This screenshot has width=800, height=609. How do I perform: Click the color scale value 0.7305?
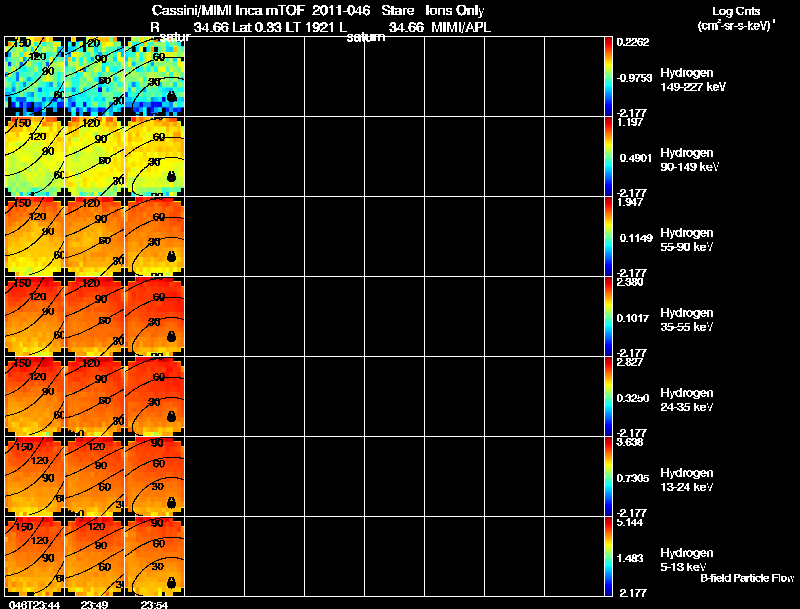(x=633, y=478)
